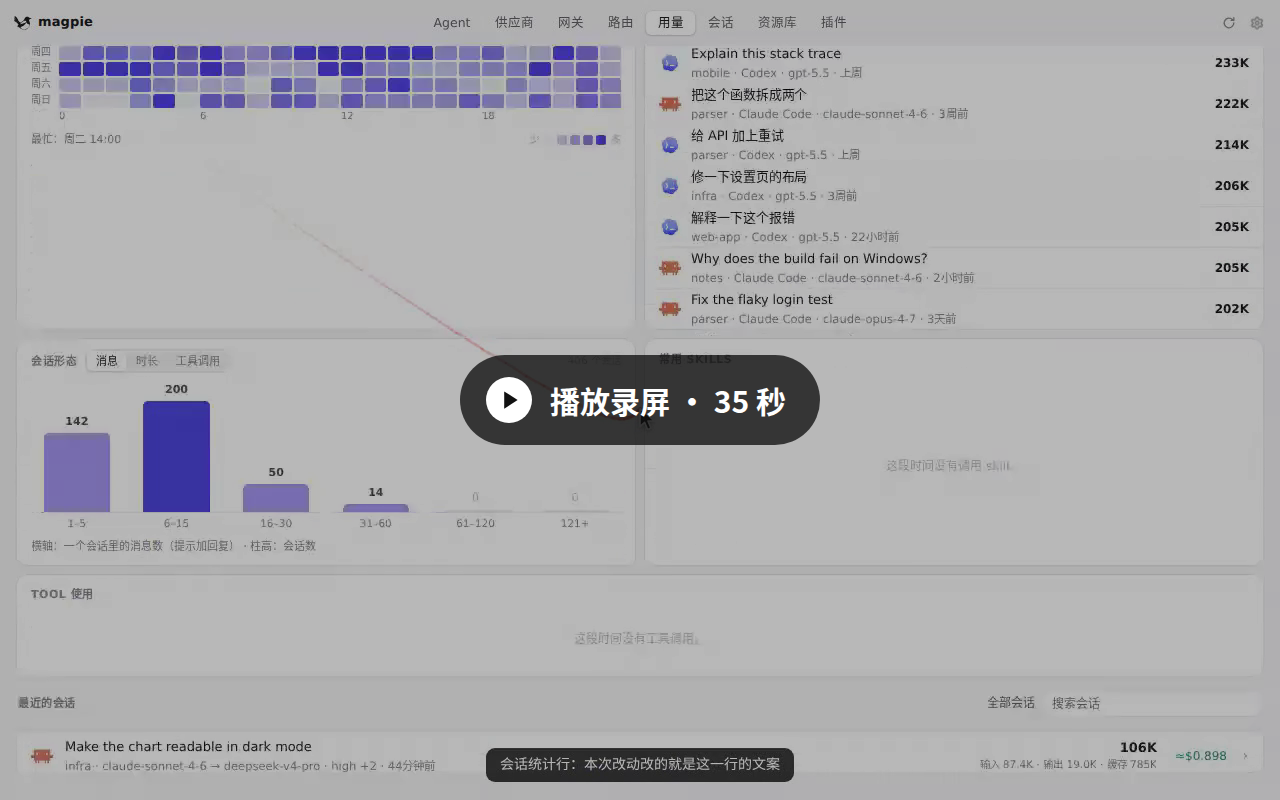Screen dimensions: 1280x800
Task: Switch 会话形态 to 时长
Action: pos(147,361)
